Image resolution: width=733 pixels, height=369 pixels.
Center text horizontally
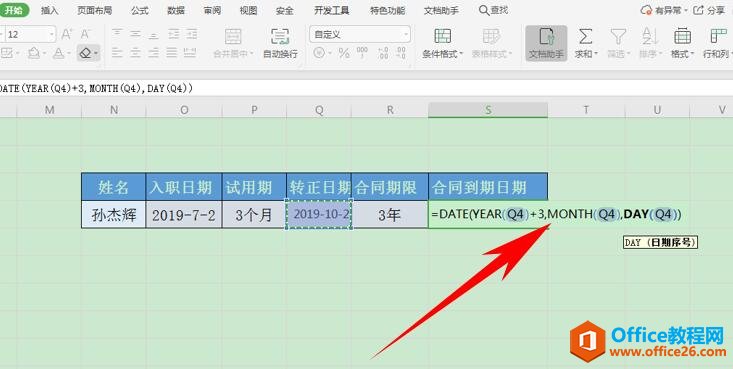tap(136, 53)
